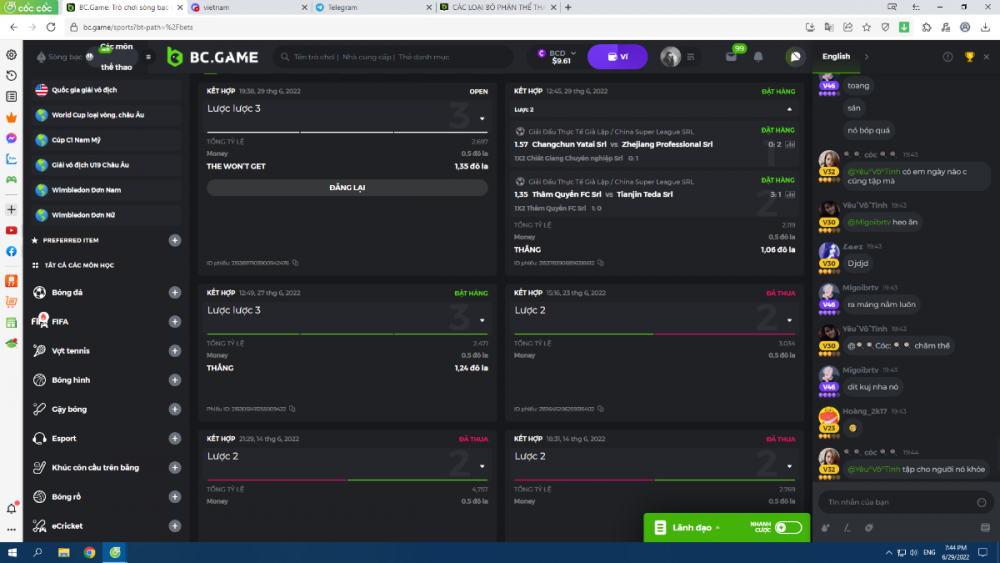Open the GIF picker in chat
The image size is (1000, 563).
pyautogui.click(x=986, y=528)
